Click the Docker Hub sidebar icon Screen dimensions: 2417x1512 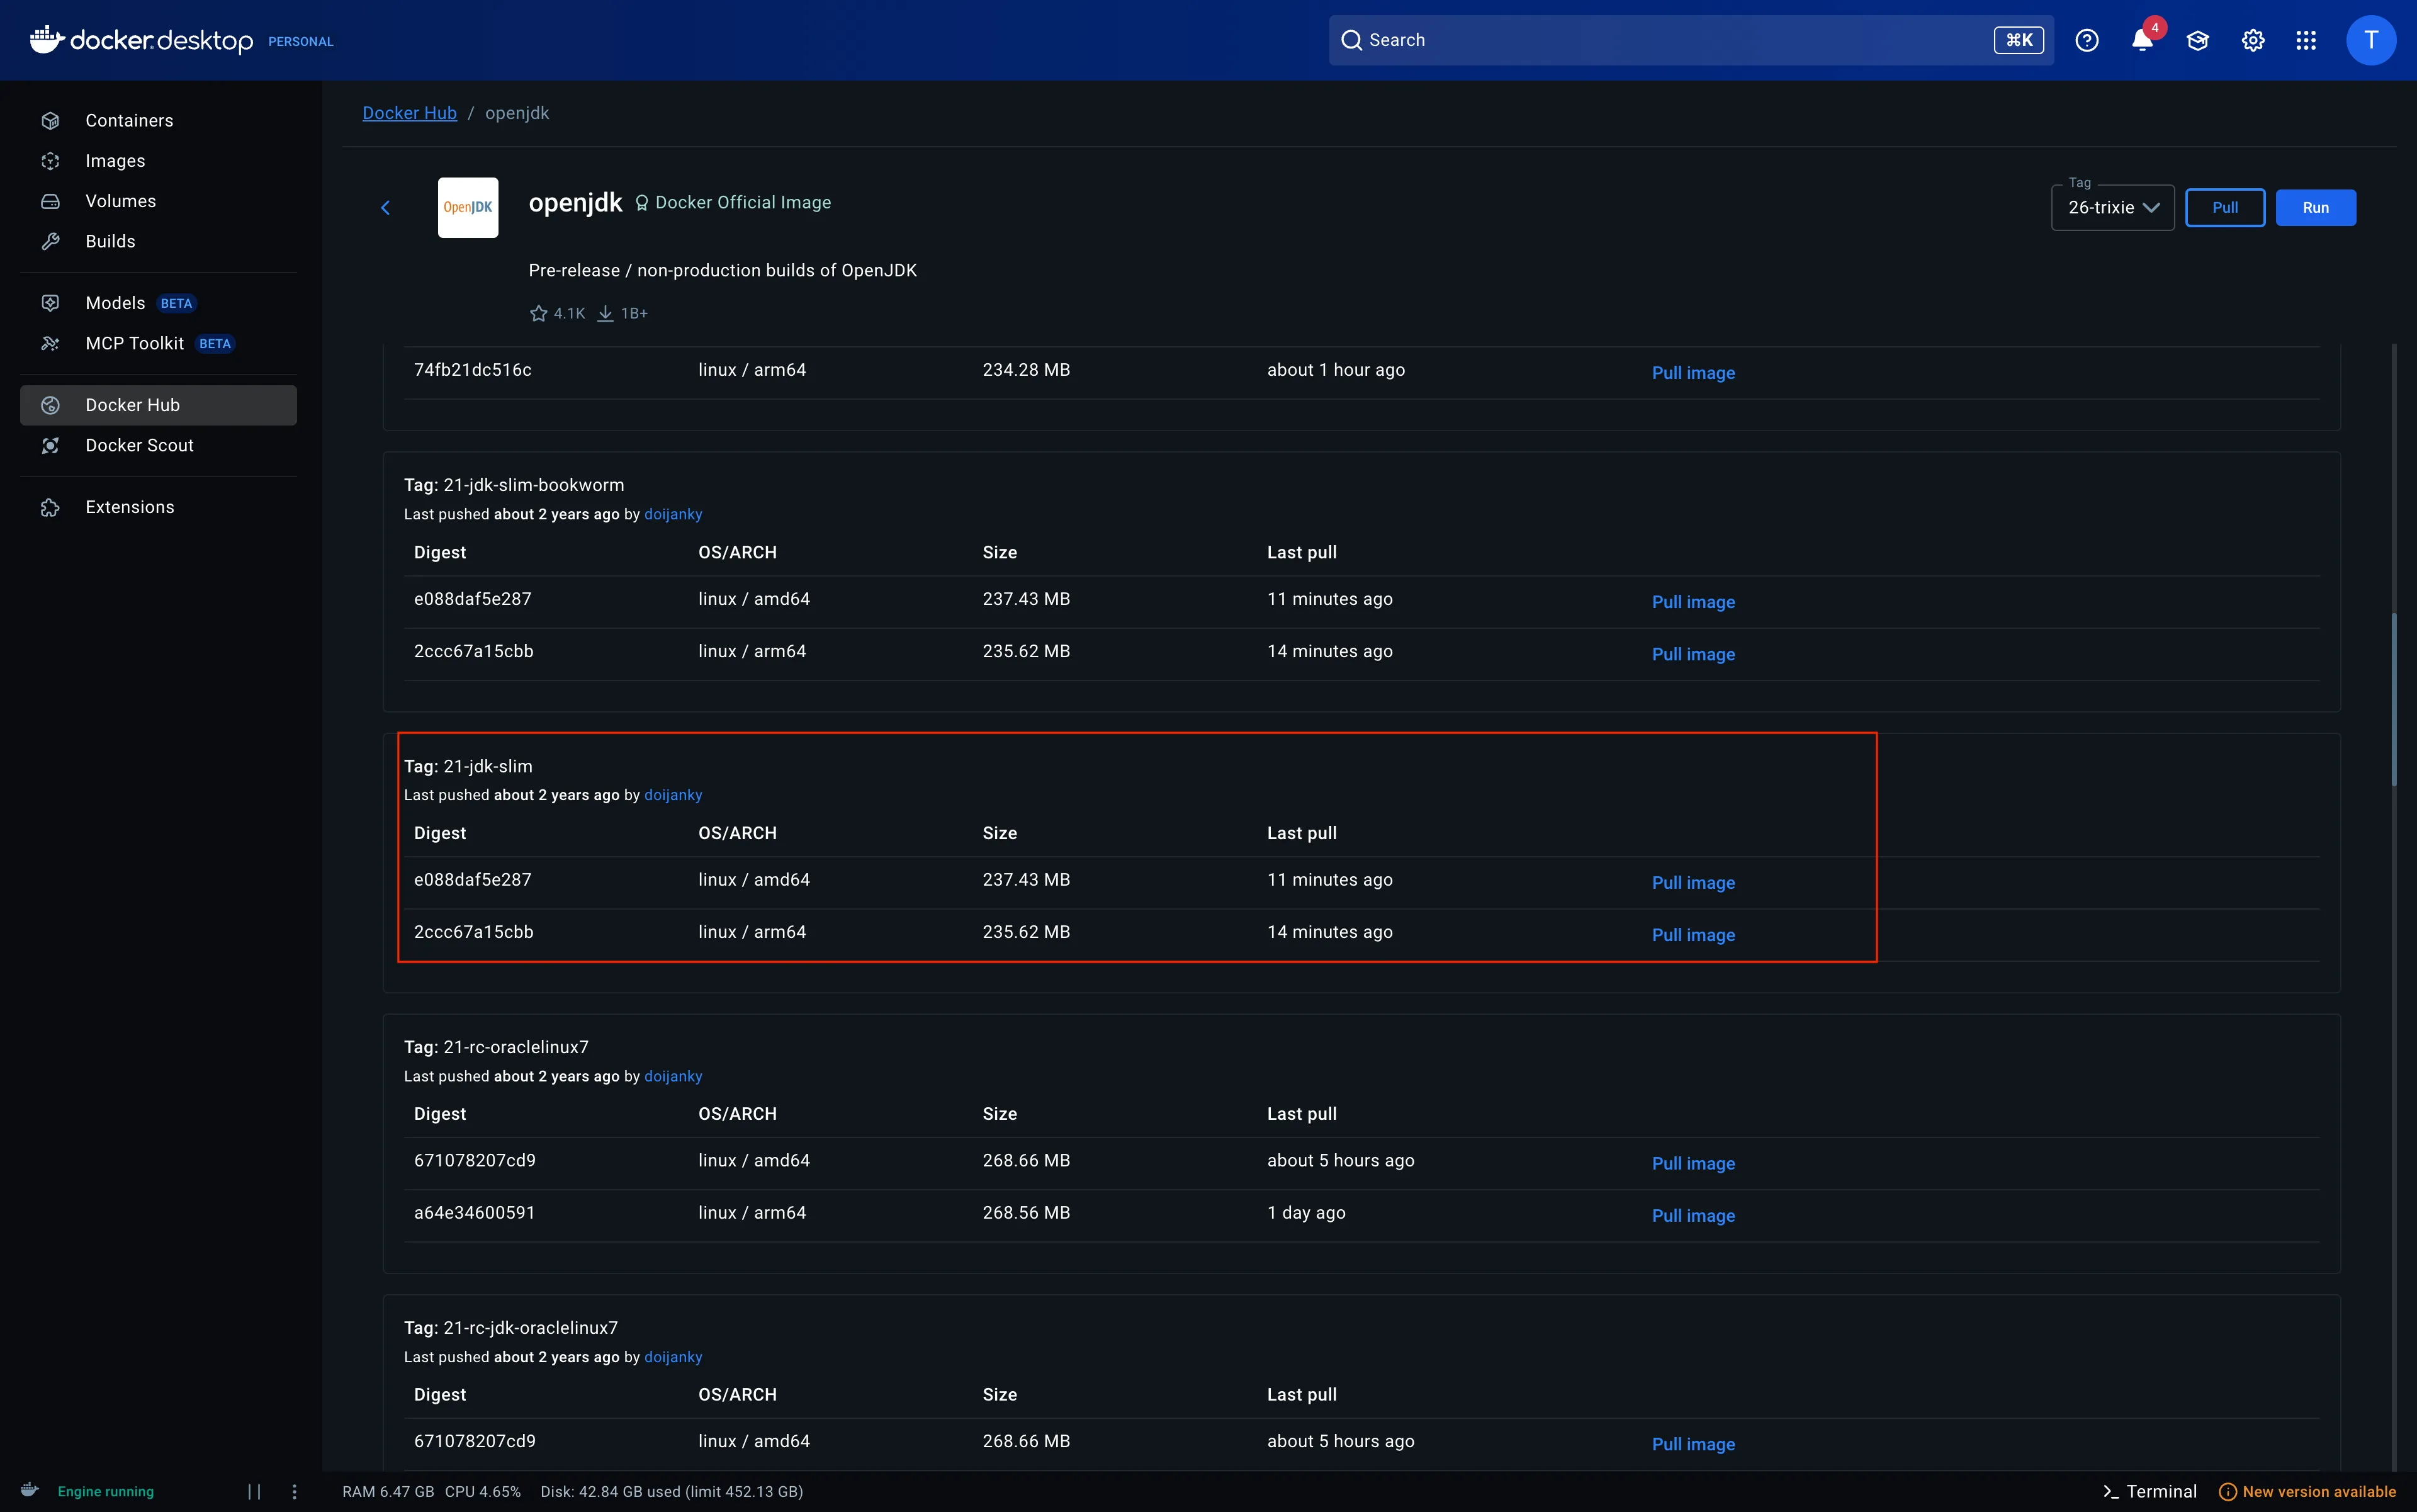(x=50, y=405)
